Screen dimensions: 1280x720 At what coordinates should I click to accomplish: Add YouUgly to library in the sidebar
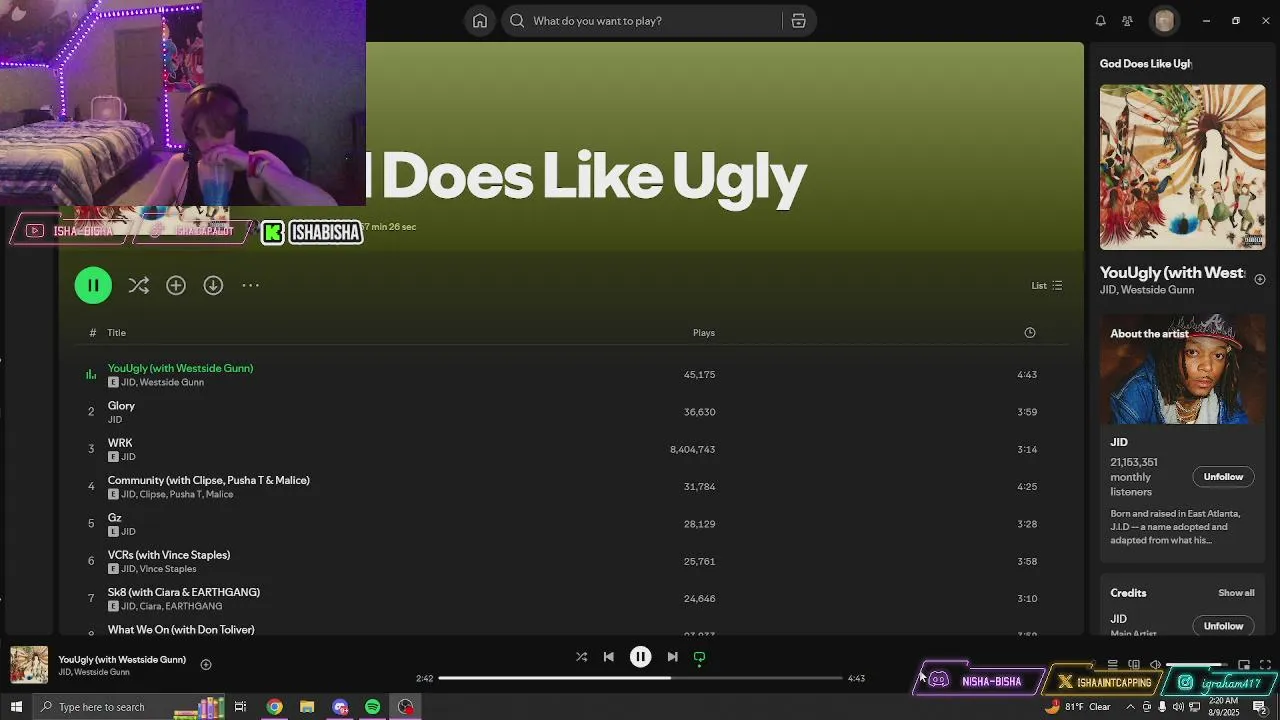(1259, 279)
